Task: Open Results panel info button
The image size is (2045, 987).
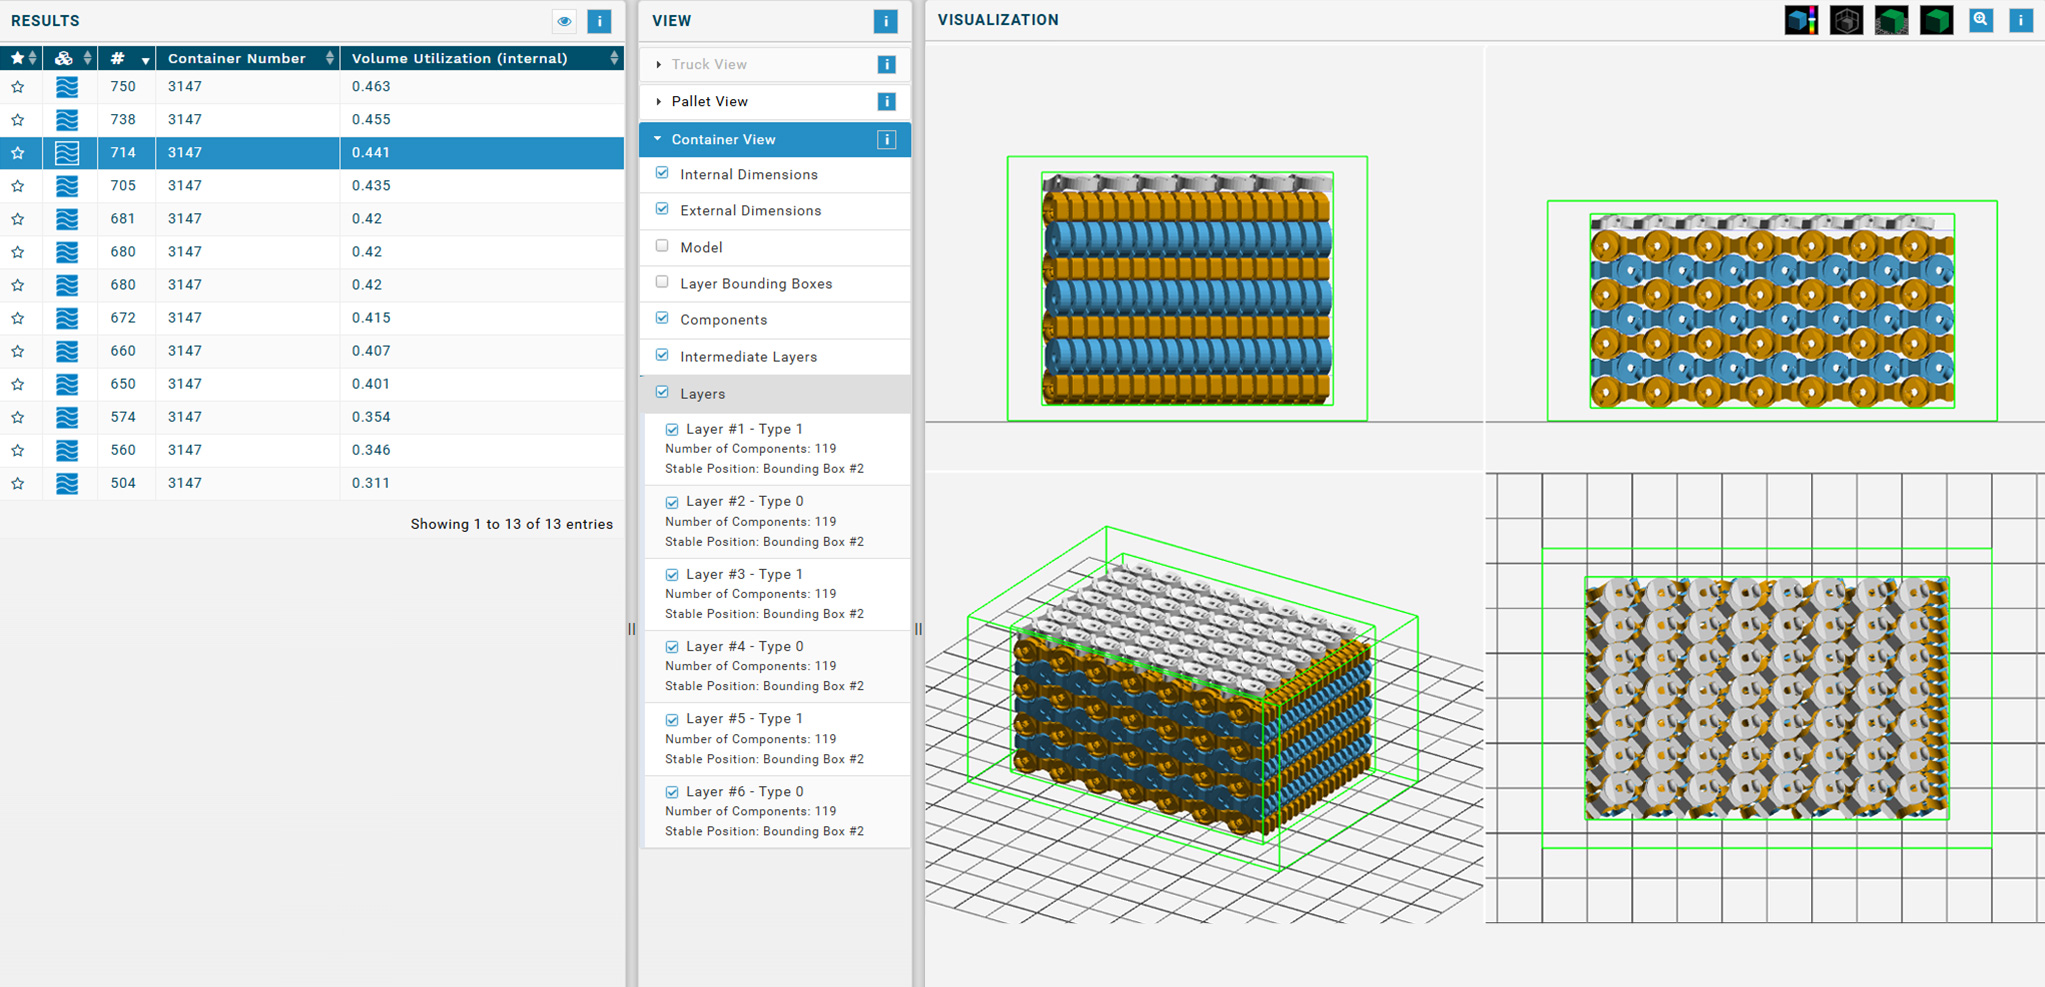Action: [x=599, y=21]
